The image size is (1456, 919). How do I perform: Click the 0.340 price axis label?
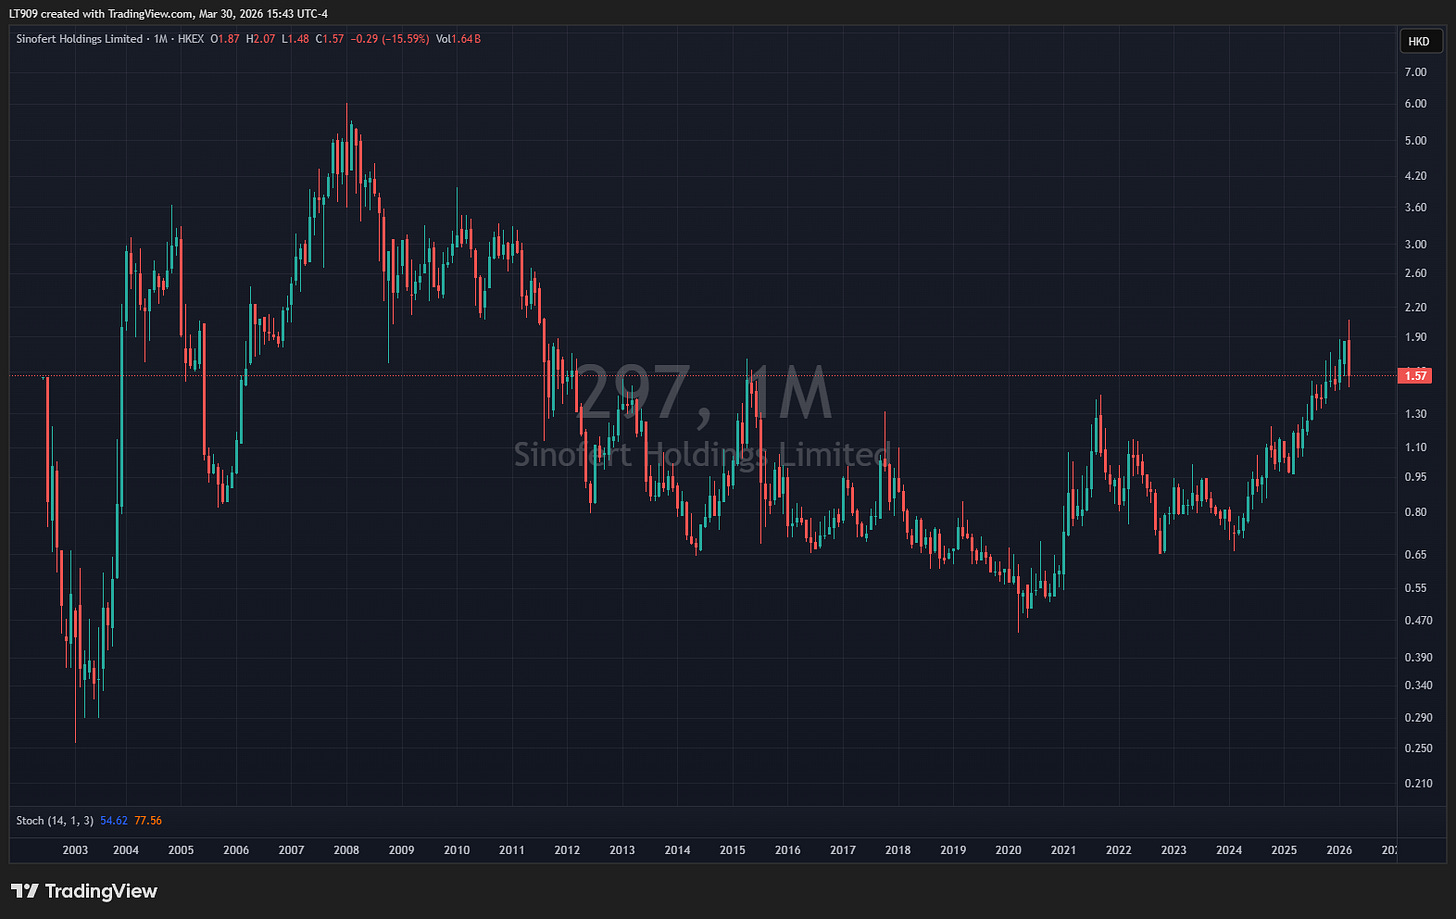(x=1418, y=686)
